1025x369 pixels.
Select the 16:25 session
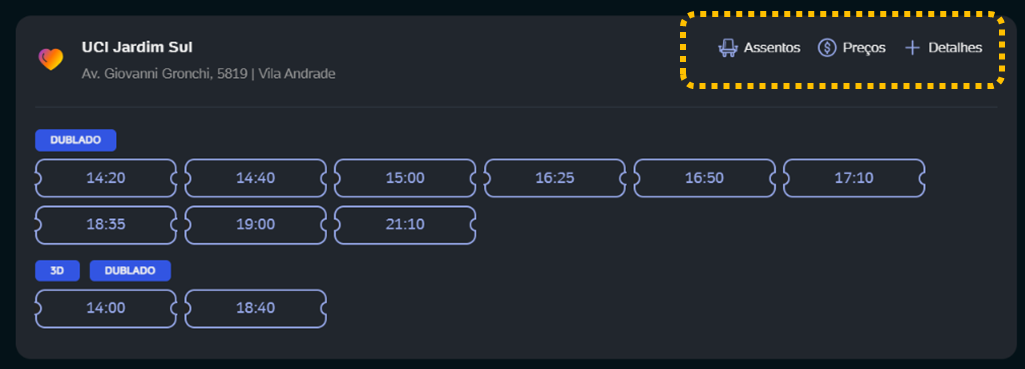point(555,178)
